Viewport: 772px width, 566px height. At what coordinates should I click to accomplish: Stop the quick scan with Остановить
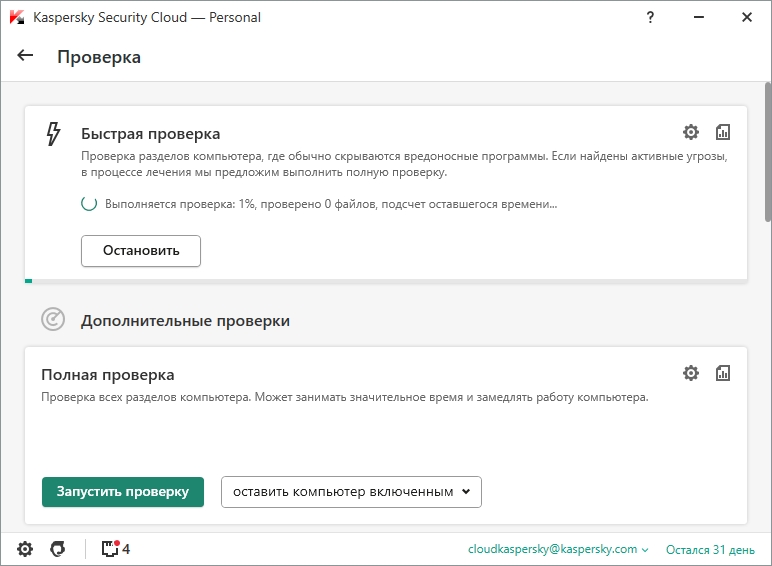point(141,251)
